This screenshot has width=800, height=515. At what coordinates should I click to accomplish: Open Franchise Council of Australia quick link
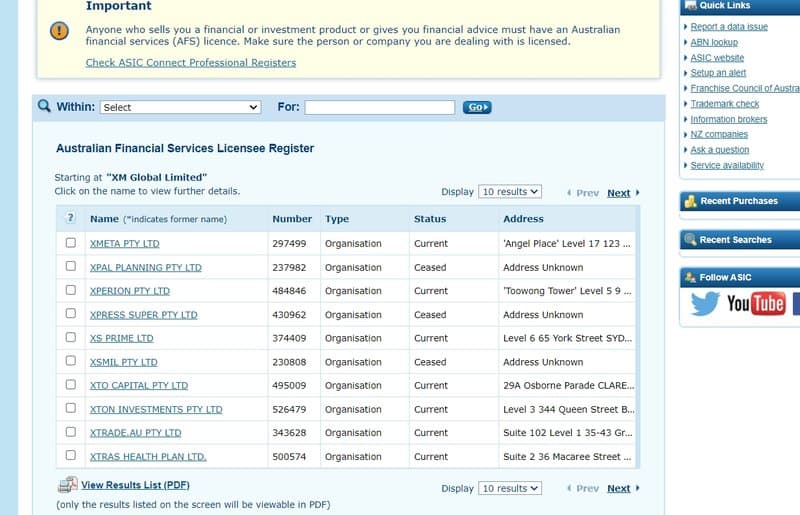pos(745,88)
